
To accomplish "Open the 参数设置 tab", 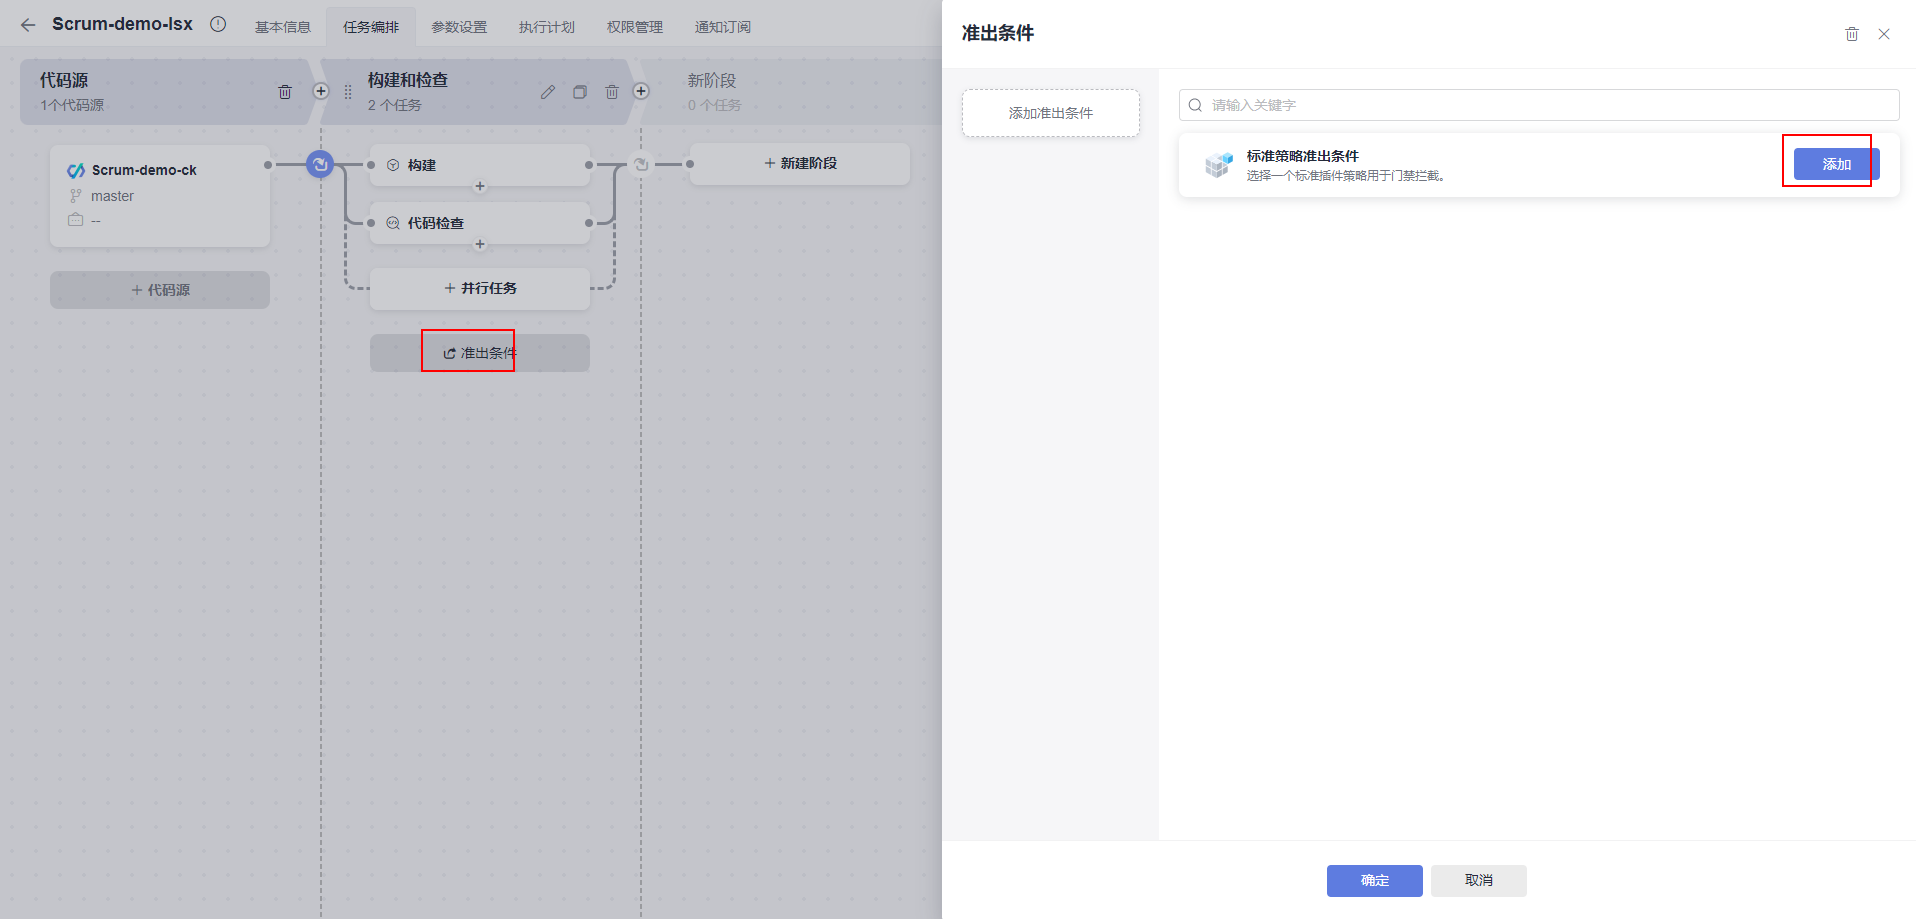I will (458, 27).
